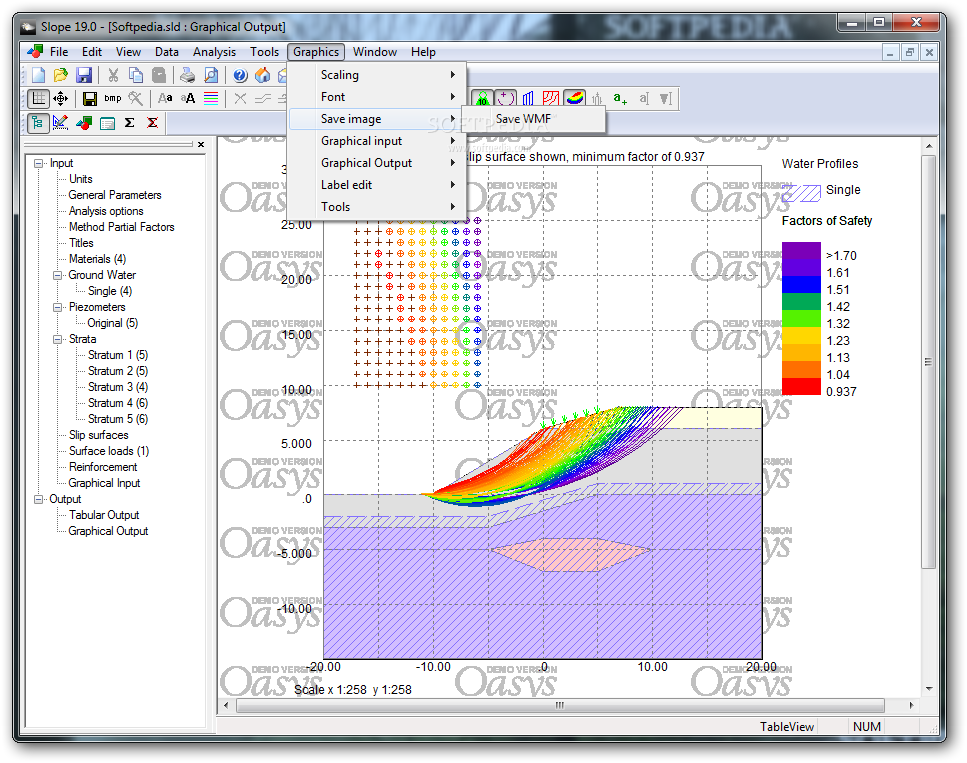Click the vertical scrollbar of the graphic view

pos(928,362)
